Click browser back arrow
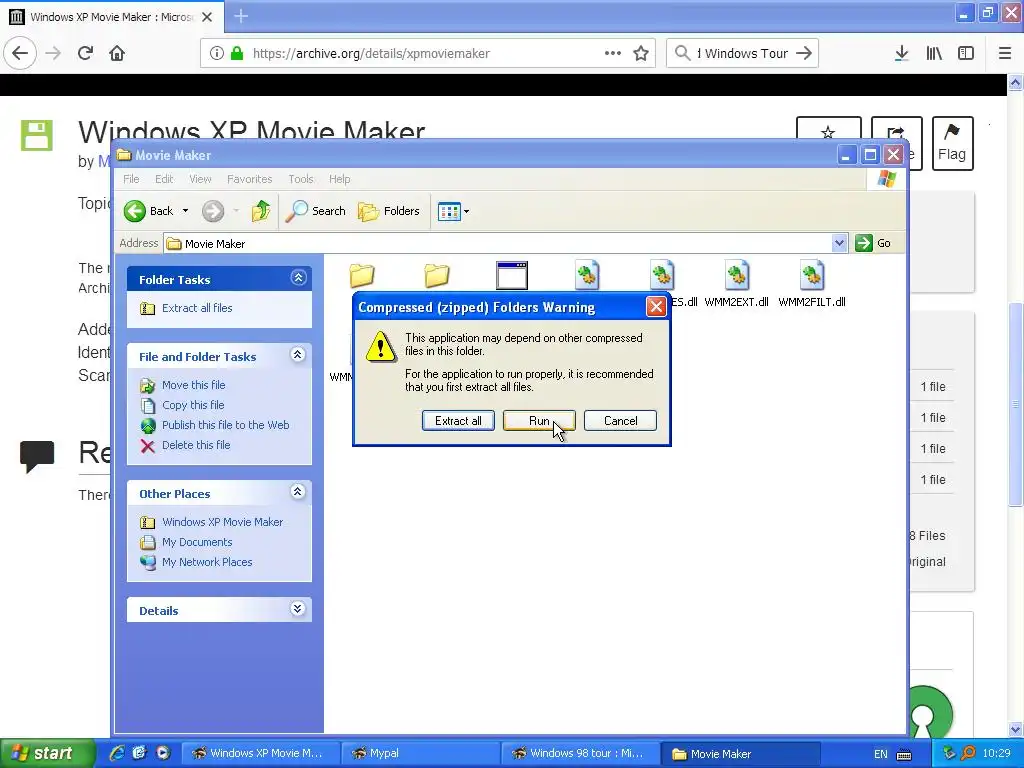The width and height of the screenshot is (1024, 768). (20, 53)
